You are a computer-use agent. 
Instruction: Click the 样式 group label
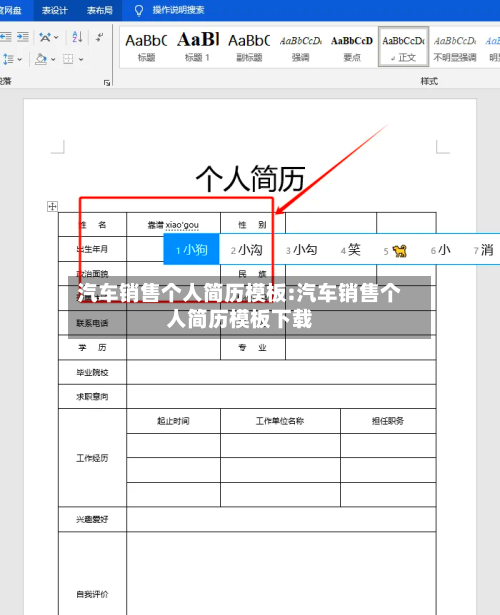tap(429, 81)
